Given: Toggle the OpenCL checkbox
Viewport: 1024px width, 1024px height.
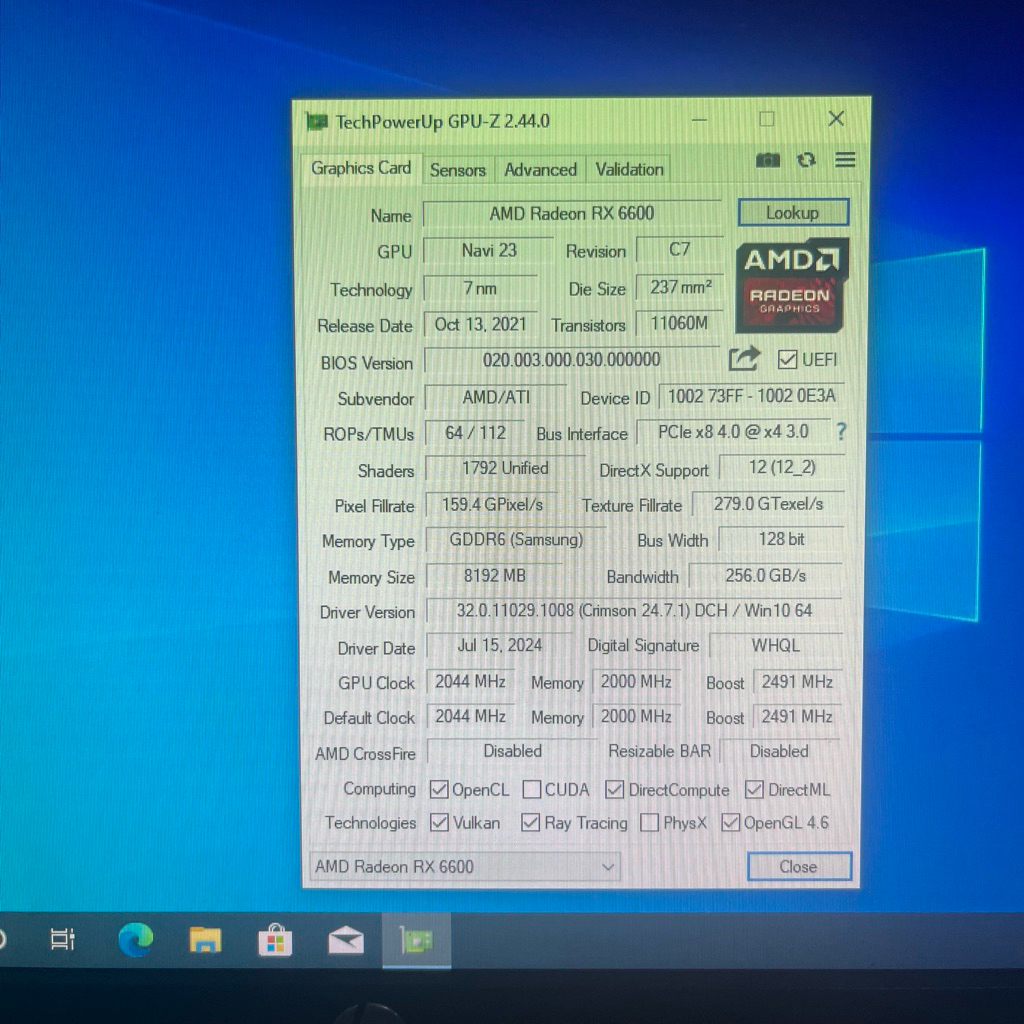Looking at the screenshot, I should pos(439,790).
